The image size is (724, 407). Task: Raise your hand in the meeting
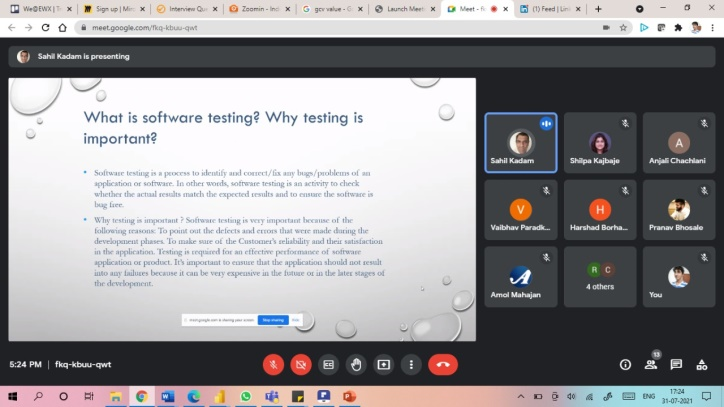pos(355,365)
